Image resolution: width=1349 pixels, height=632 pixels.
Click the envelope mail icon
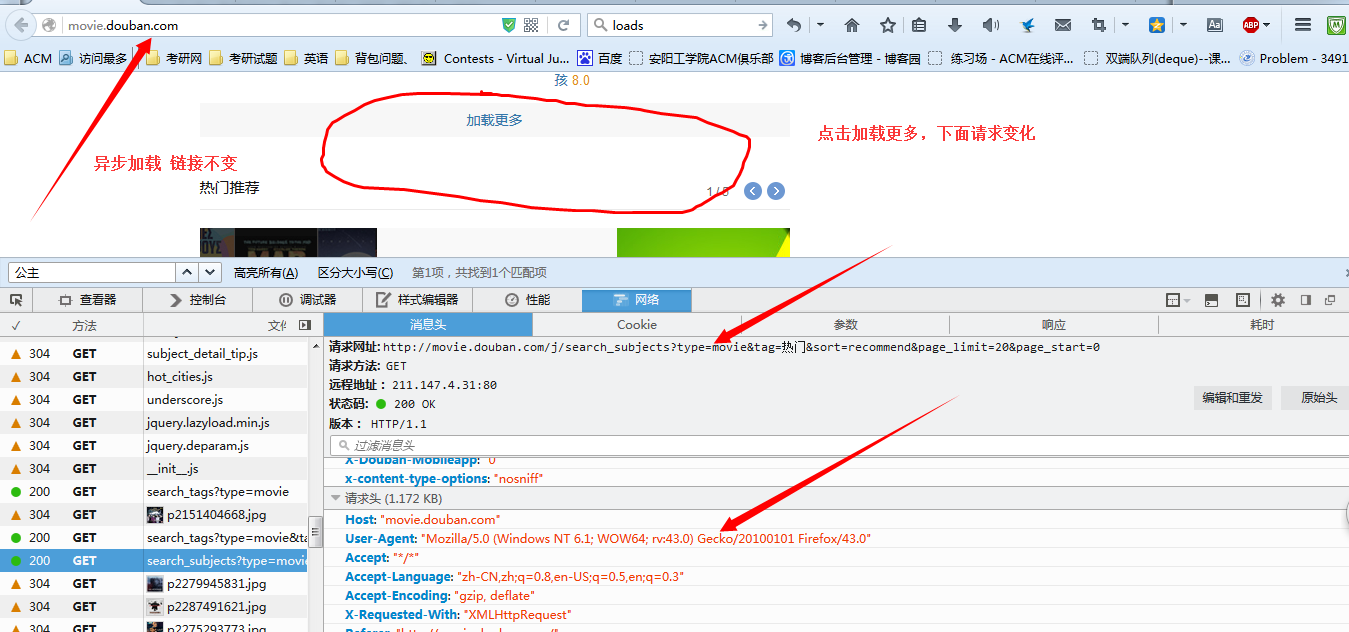1062,25
